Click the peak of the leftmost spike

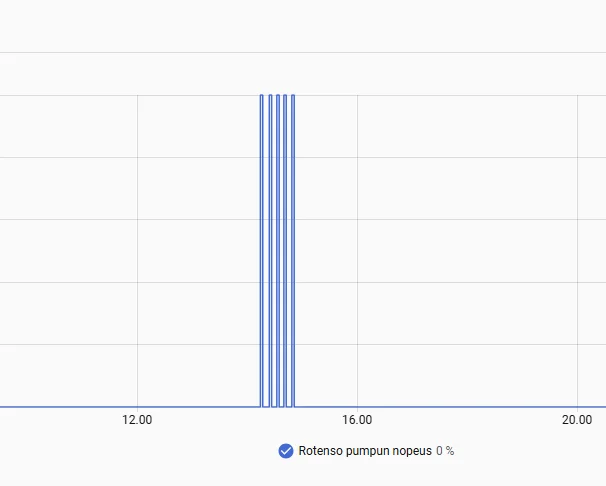[262, 95]
